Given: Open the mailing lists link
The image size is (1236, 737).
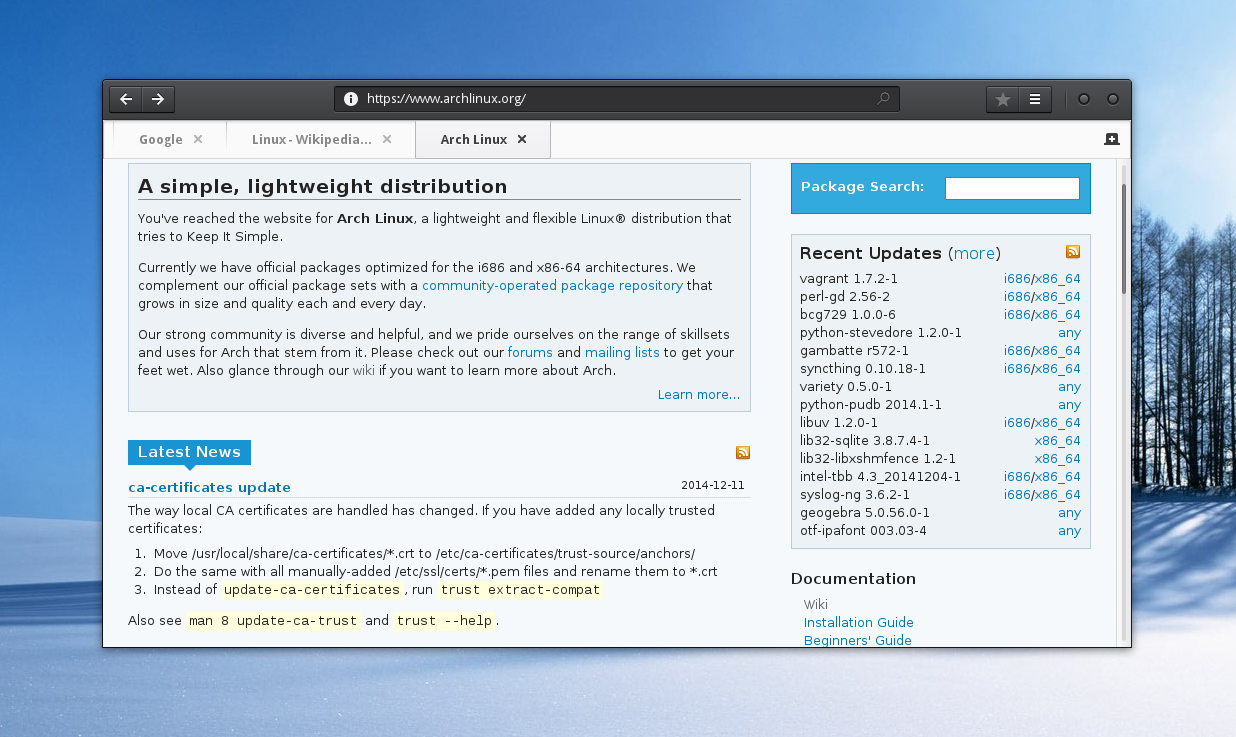Looking at the screenshot, I should (622, 353).
